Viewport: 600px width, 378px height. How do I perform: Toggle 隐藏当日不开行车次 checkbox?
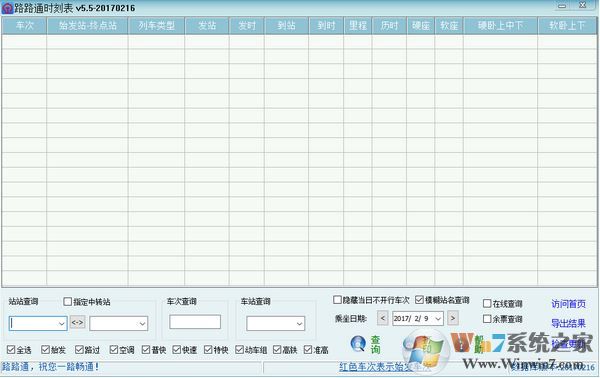(x=337, y=300)
